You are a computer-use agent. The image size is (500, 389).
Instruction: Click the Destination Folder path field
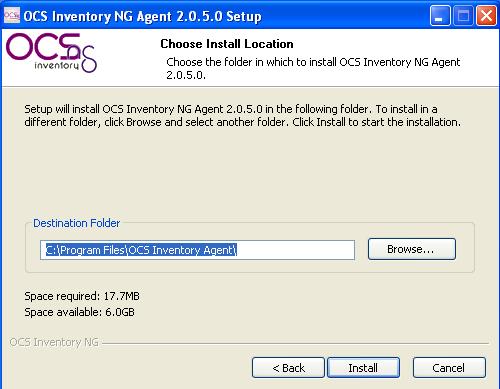coord(197,250)
